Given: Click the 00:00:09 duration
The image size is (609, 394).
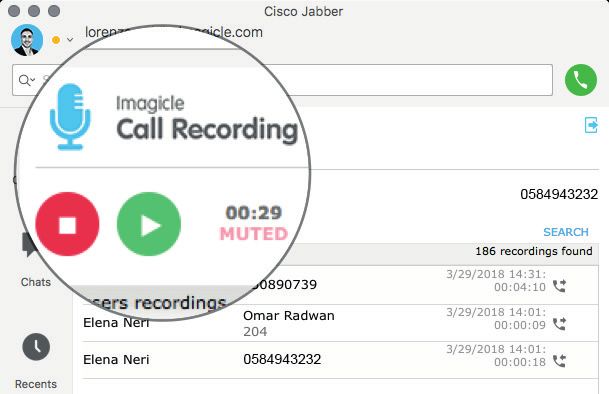Looking at the screenshot, I should pyautogui.click(x=520, y=325).
